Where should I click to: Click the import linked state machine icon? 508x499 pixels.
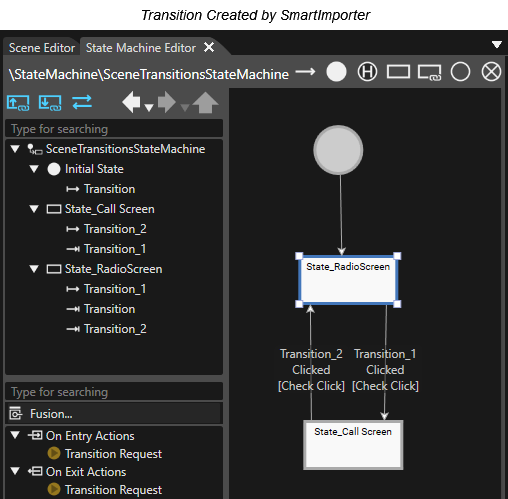pyautogui.click(x=50, y=103)
